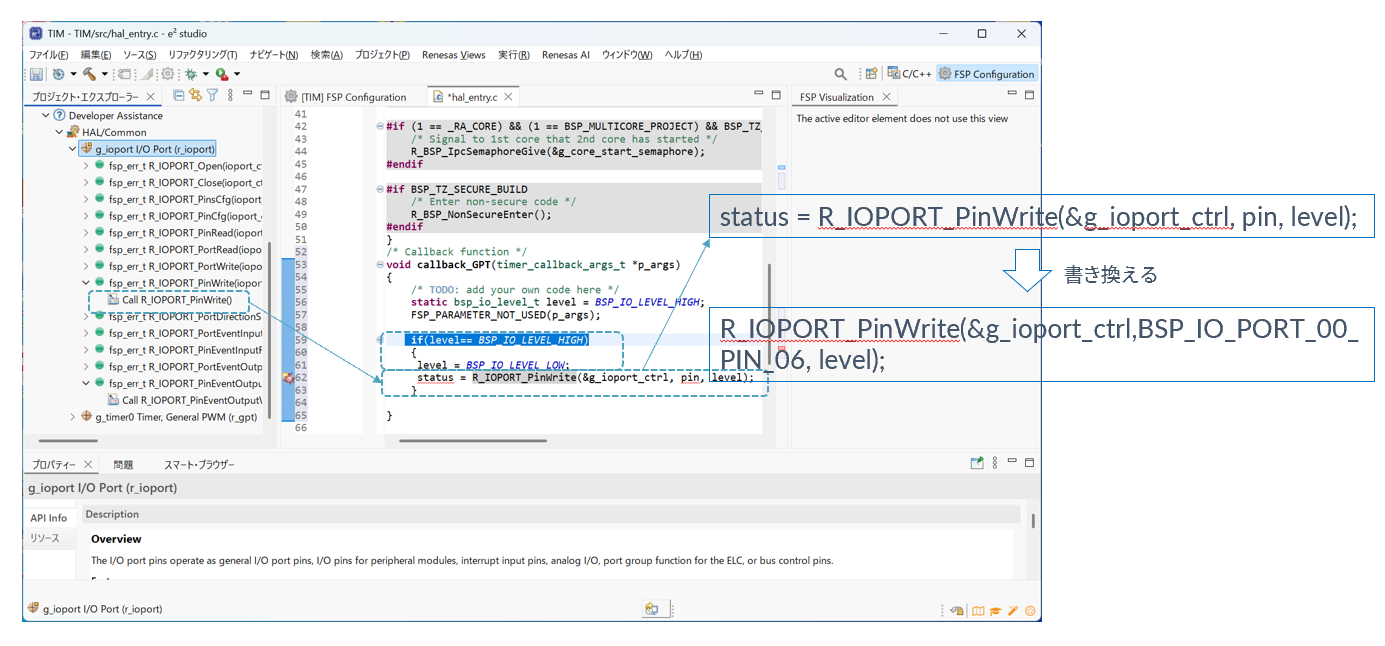Click the hammer Build icon
The height and width of the screenshot is (646, 1385).
(90, 74)
